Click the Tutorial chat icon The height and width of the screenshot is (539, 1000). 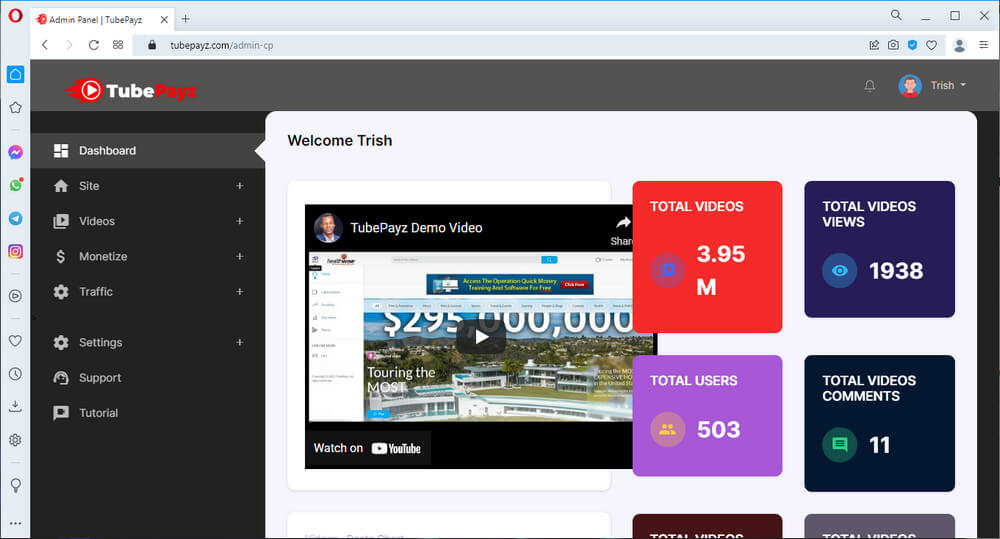pyautogui.click(x=61, y=413)
